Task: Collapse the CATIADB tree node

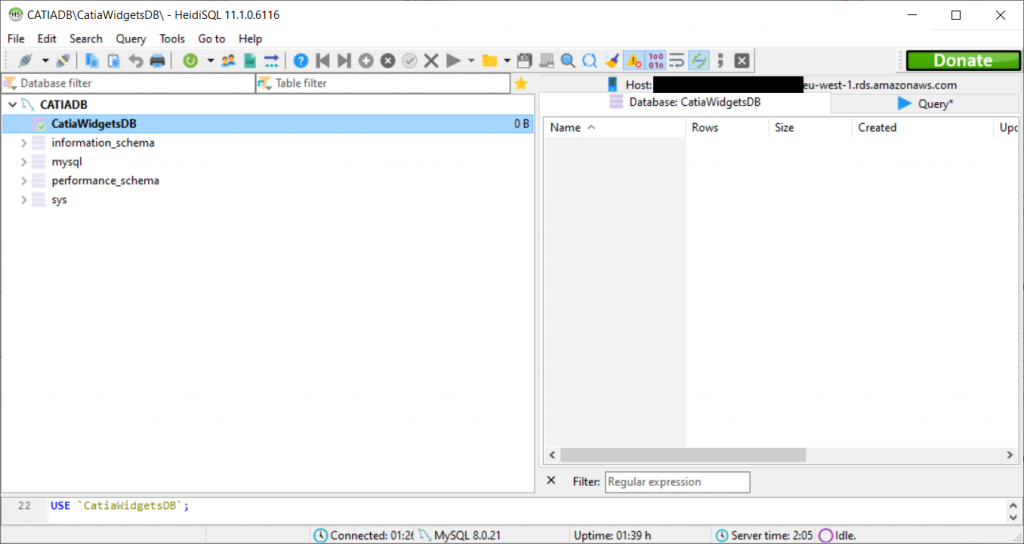Action: (12, 104)
